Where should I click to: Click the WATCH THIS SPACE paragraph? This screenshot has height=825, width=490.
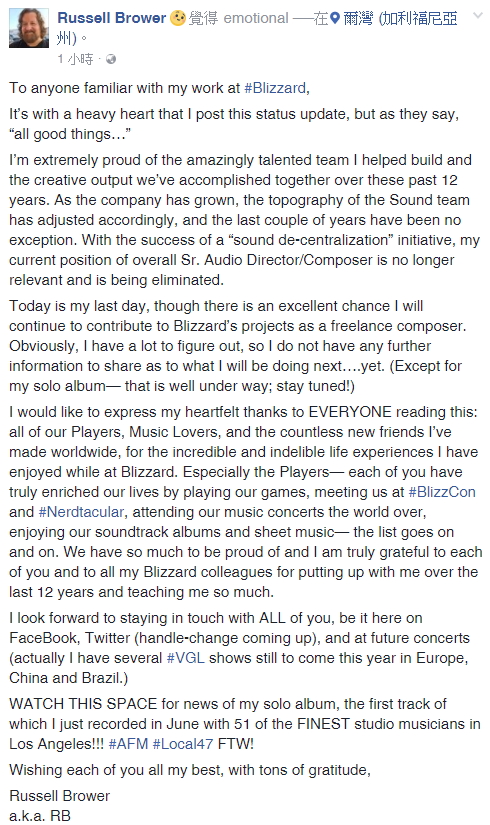click(245, 724)
